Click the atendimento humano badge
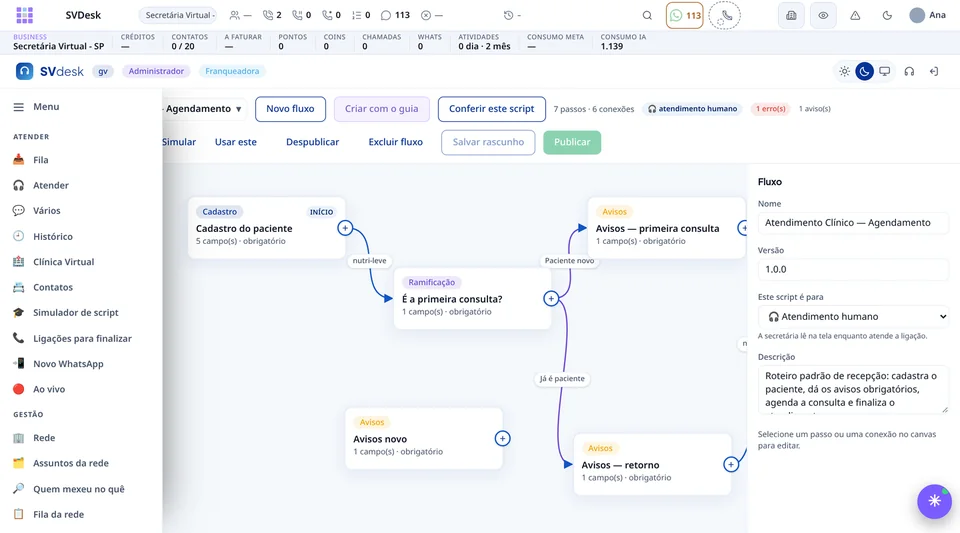This screenshot has height=533, width=960. point(692,109)
